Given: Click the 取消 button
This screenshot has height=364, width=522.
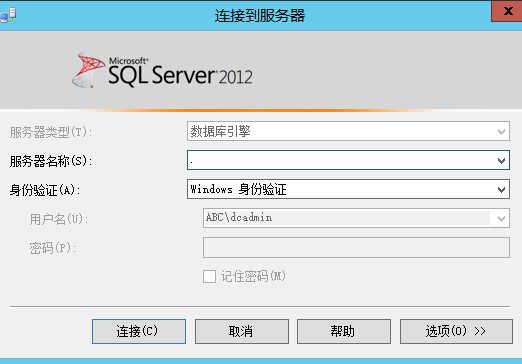Looking at the screenshot, I should point(242,331).
